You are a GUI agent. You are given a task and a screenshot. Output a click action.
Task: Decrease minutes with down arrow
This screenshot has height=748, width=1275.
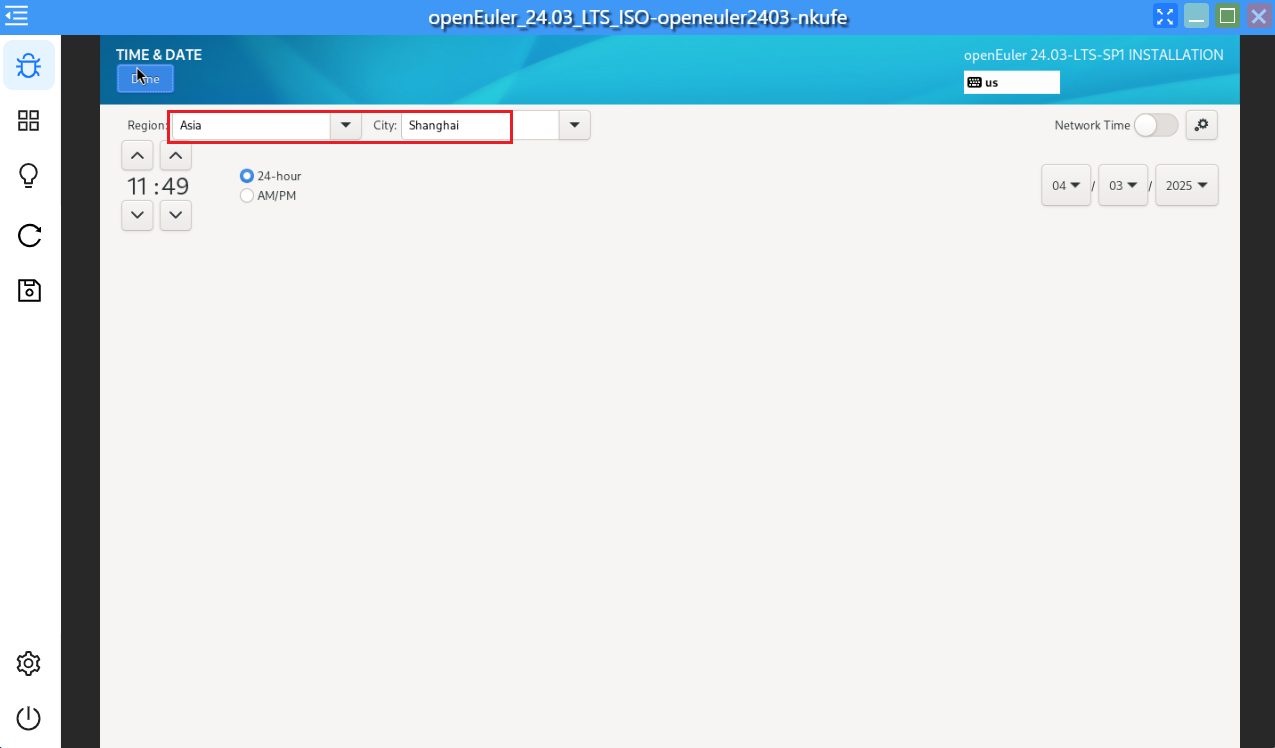[176, 215]
